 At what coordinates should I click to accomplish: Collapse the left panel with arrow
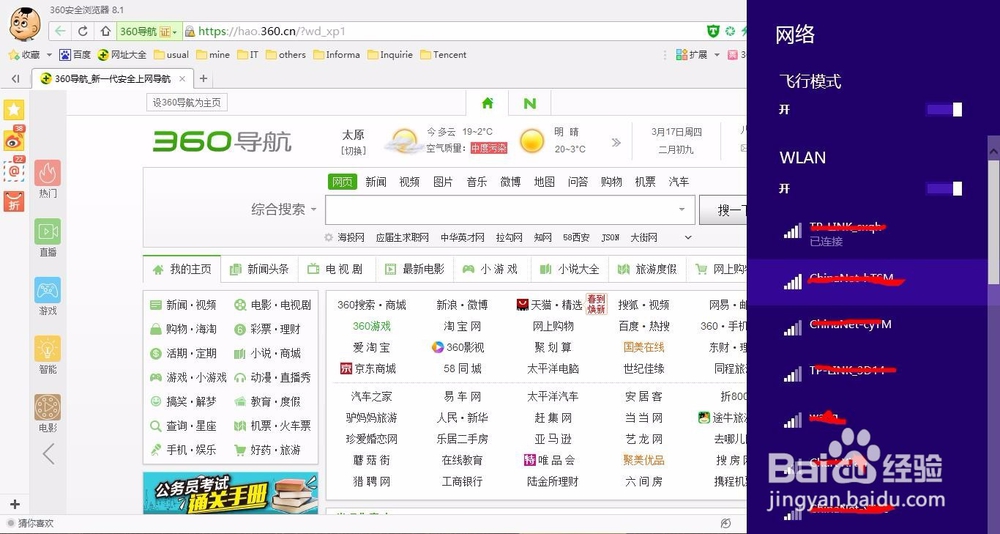[48, 454]
